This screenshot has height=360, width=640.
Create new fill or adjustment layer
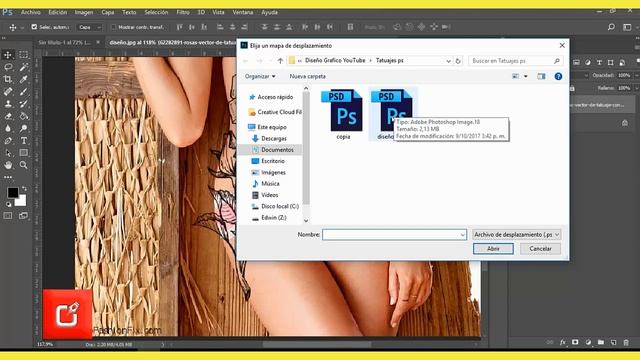click(588, 342)
